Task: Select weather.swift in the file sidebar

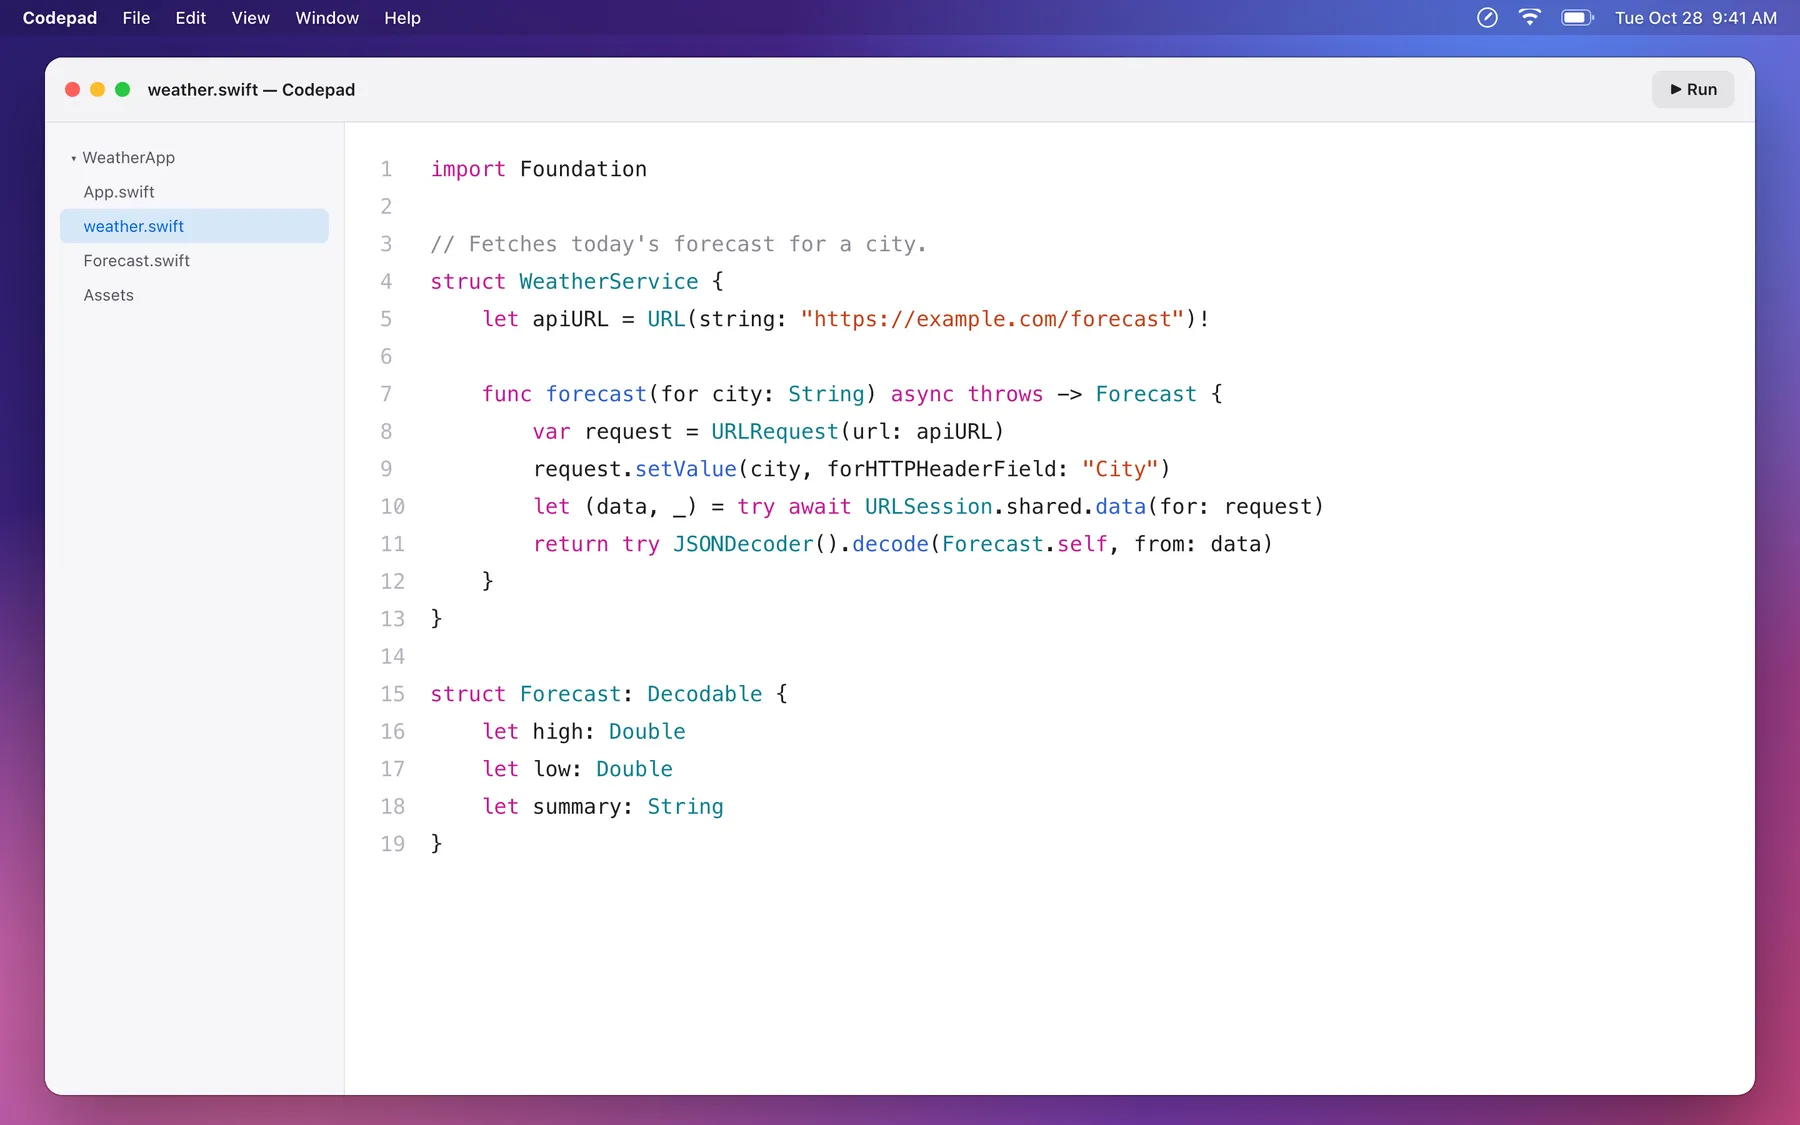Action: (194, 226)
